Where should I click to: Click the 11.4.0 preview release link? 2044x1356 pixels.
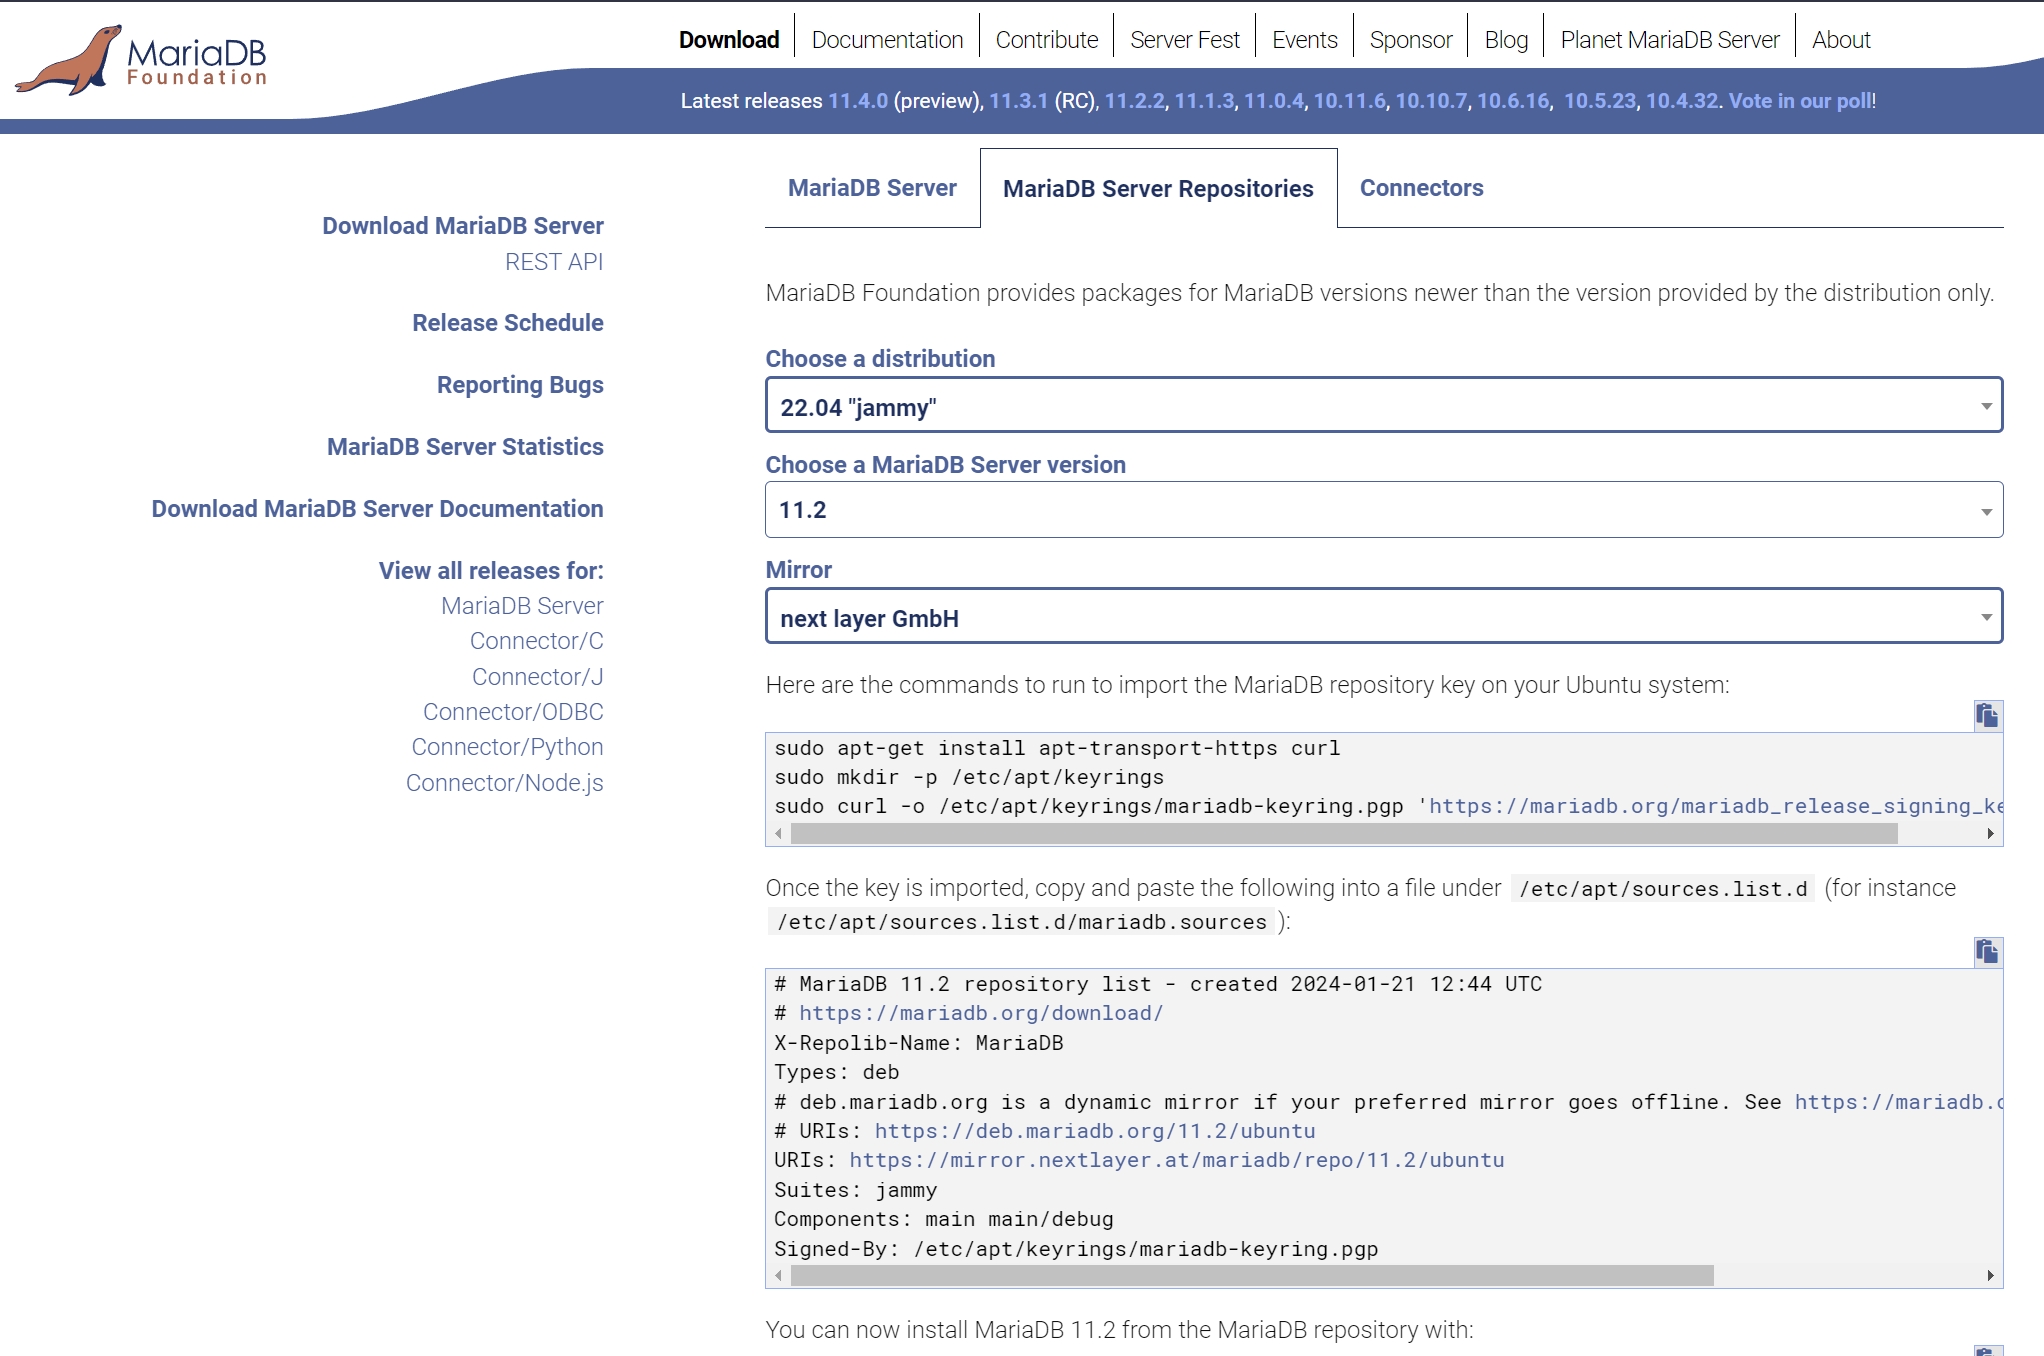tap(858, 101)
